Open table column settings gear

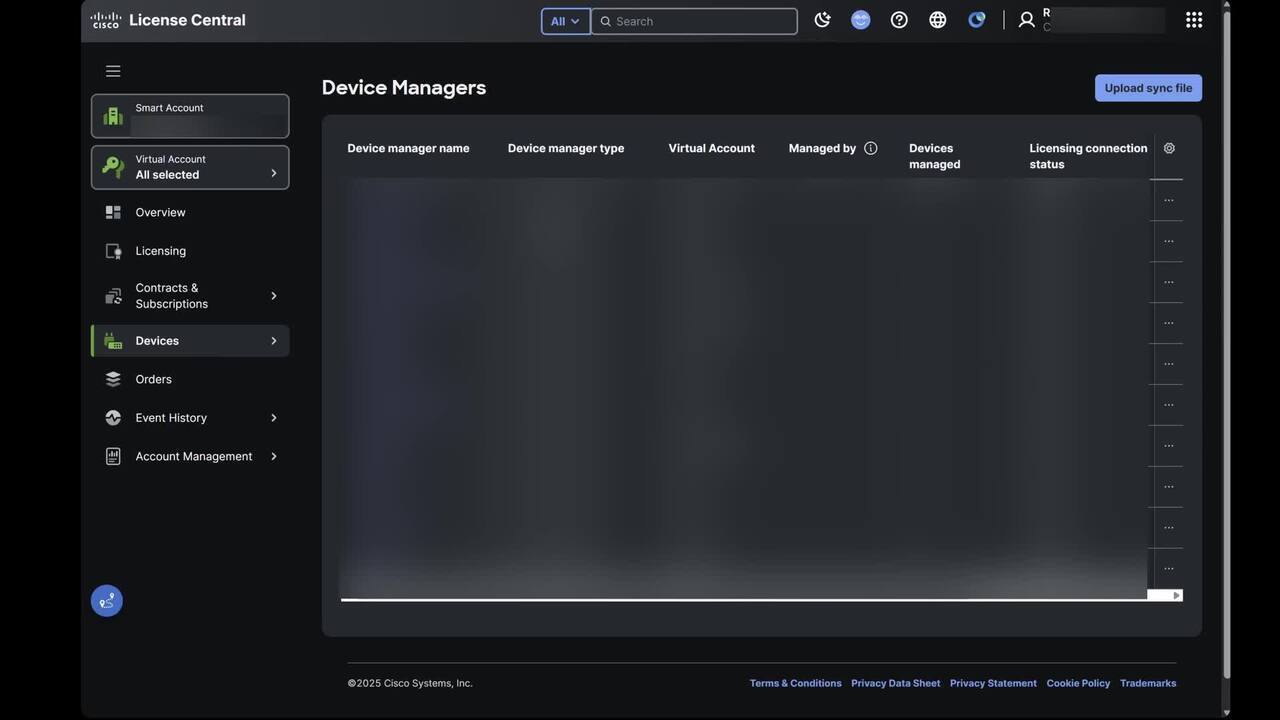pyautogui.click(x=1169, y=148)
